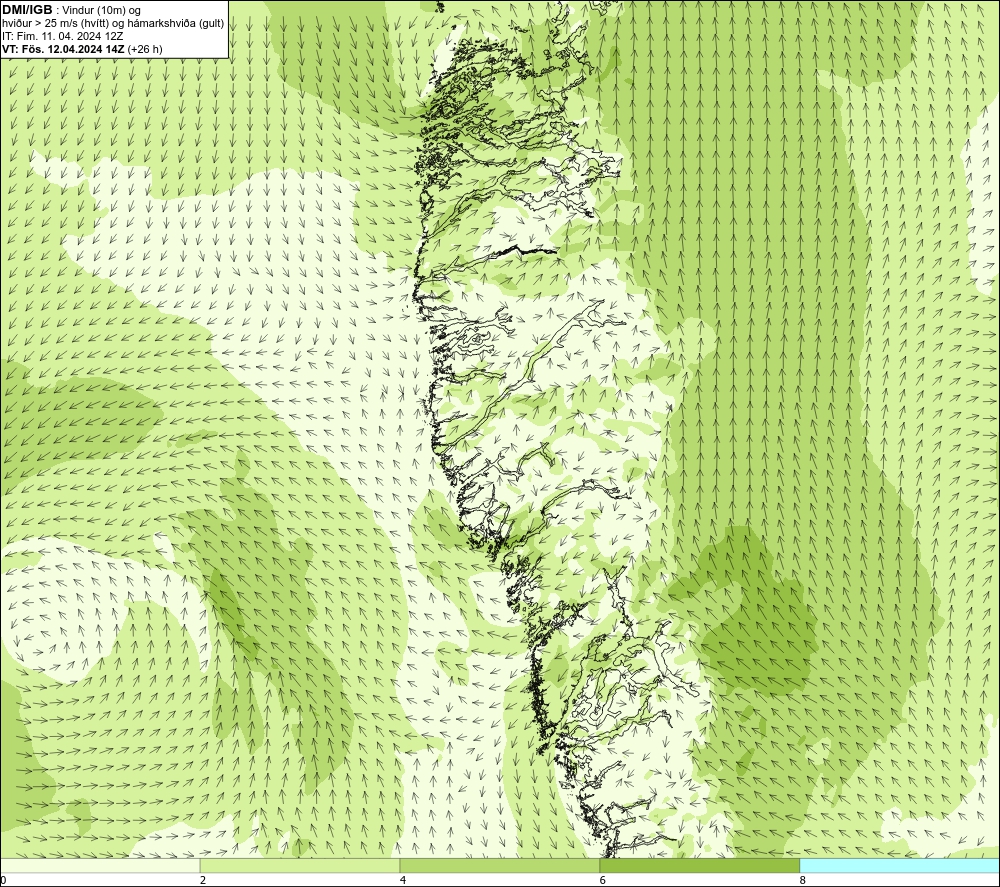This screenshot has width=1000, height=887.
Task: Click the colorbar label '0'
Action: click(3, 881)
